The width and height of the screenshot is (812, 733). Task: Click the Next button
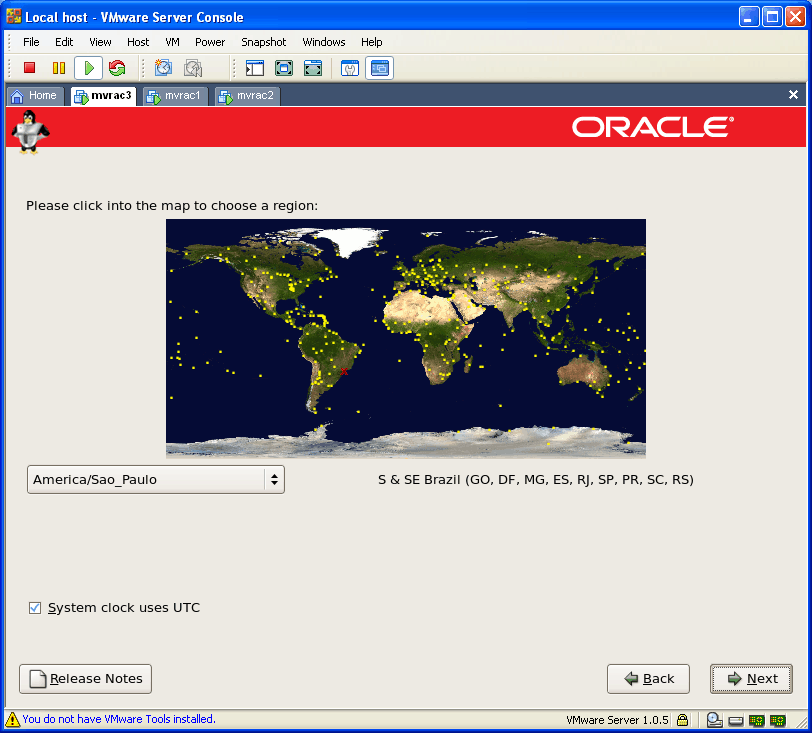[751, 679]
